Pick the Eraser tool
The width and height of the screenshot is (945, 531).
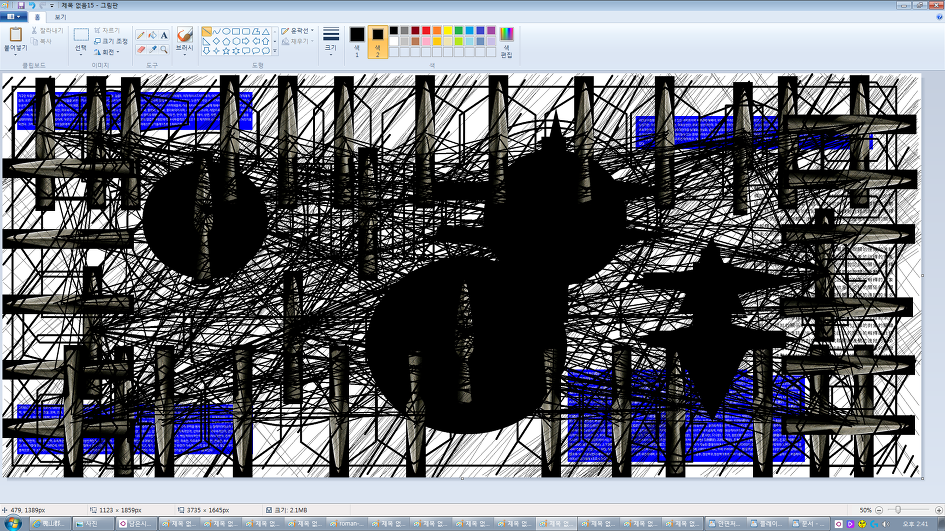click(x=141, y=49)
